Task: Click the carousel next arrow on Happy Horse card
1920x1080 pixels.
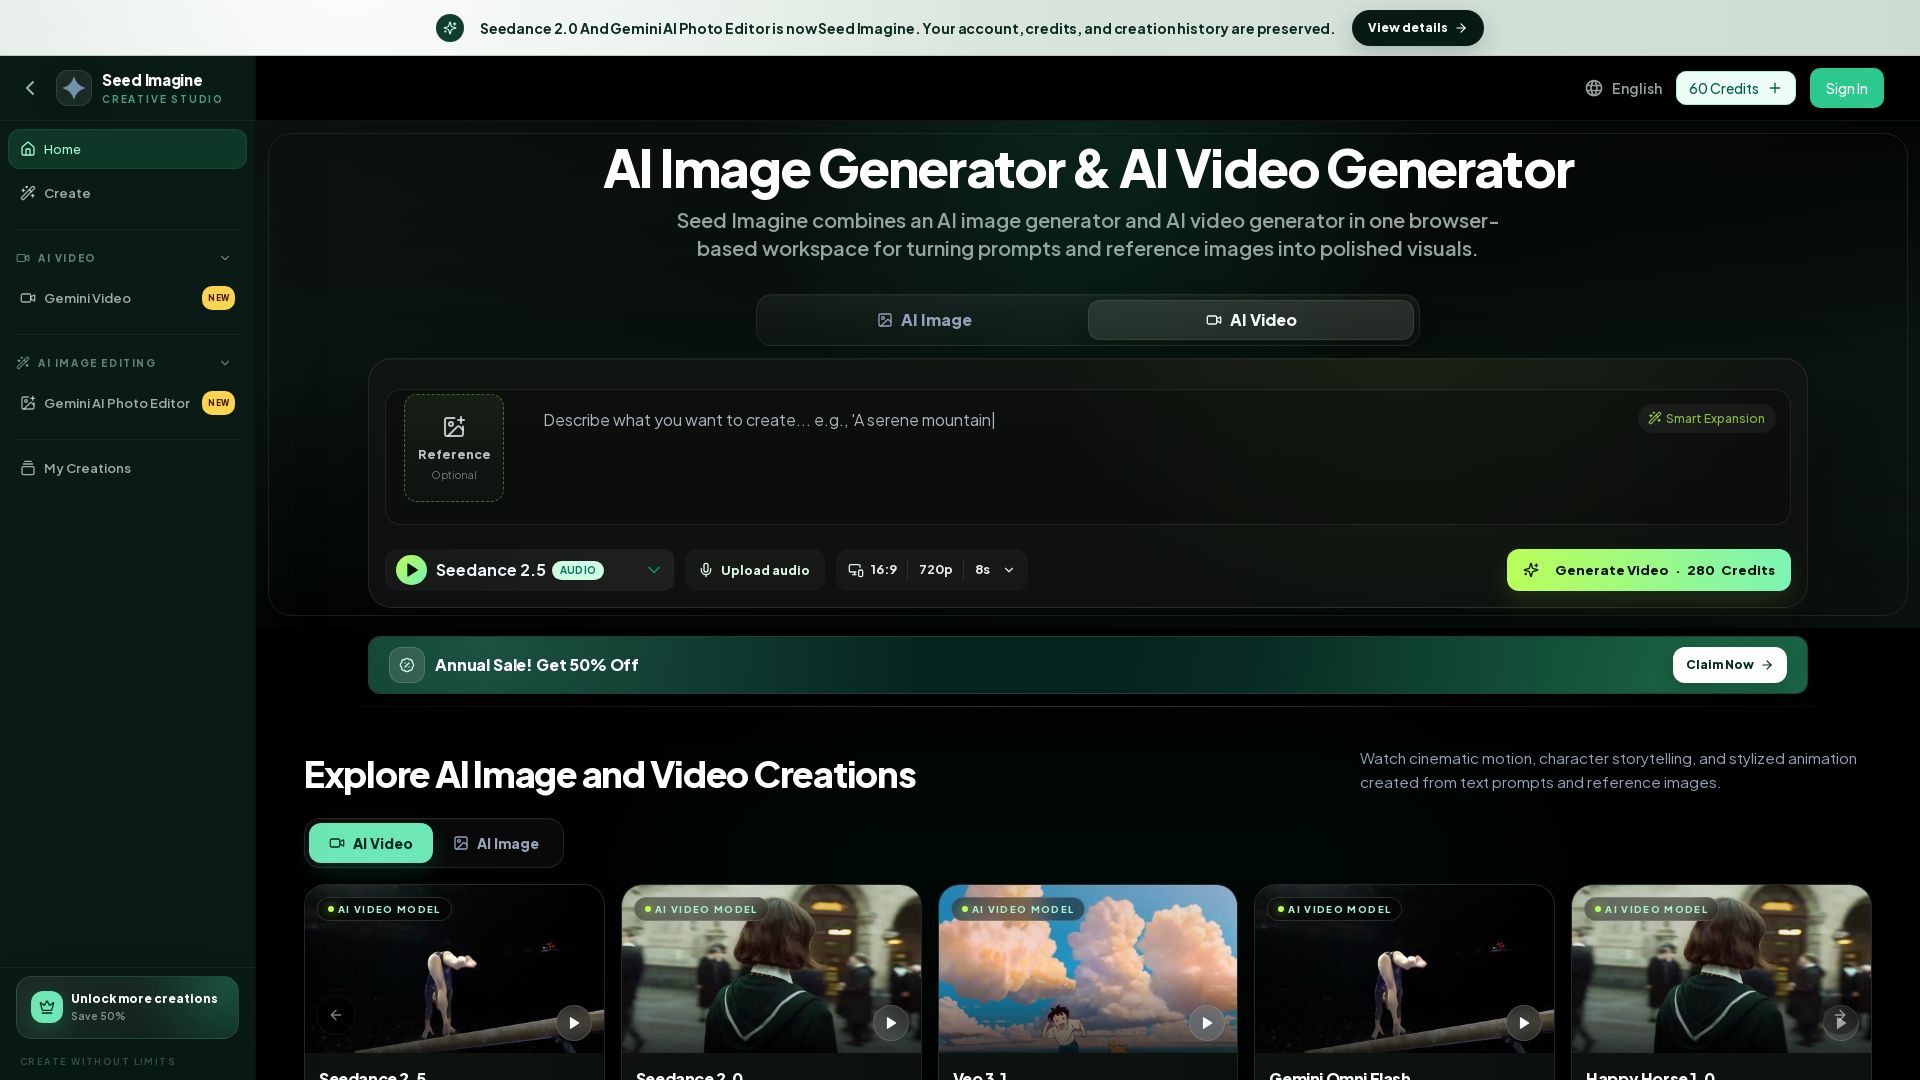Action: coord(1840,1015)
